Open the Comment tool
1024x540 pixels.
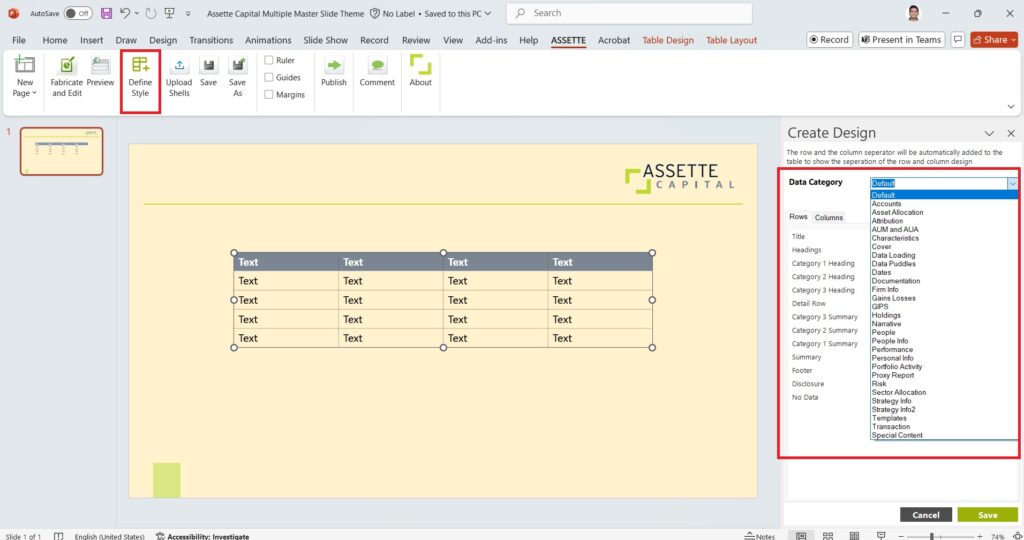click(x=377, y=71)
